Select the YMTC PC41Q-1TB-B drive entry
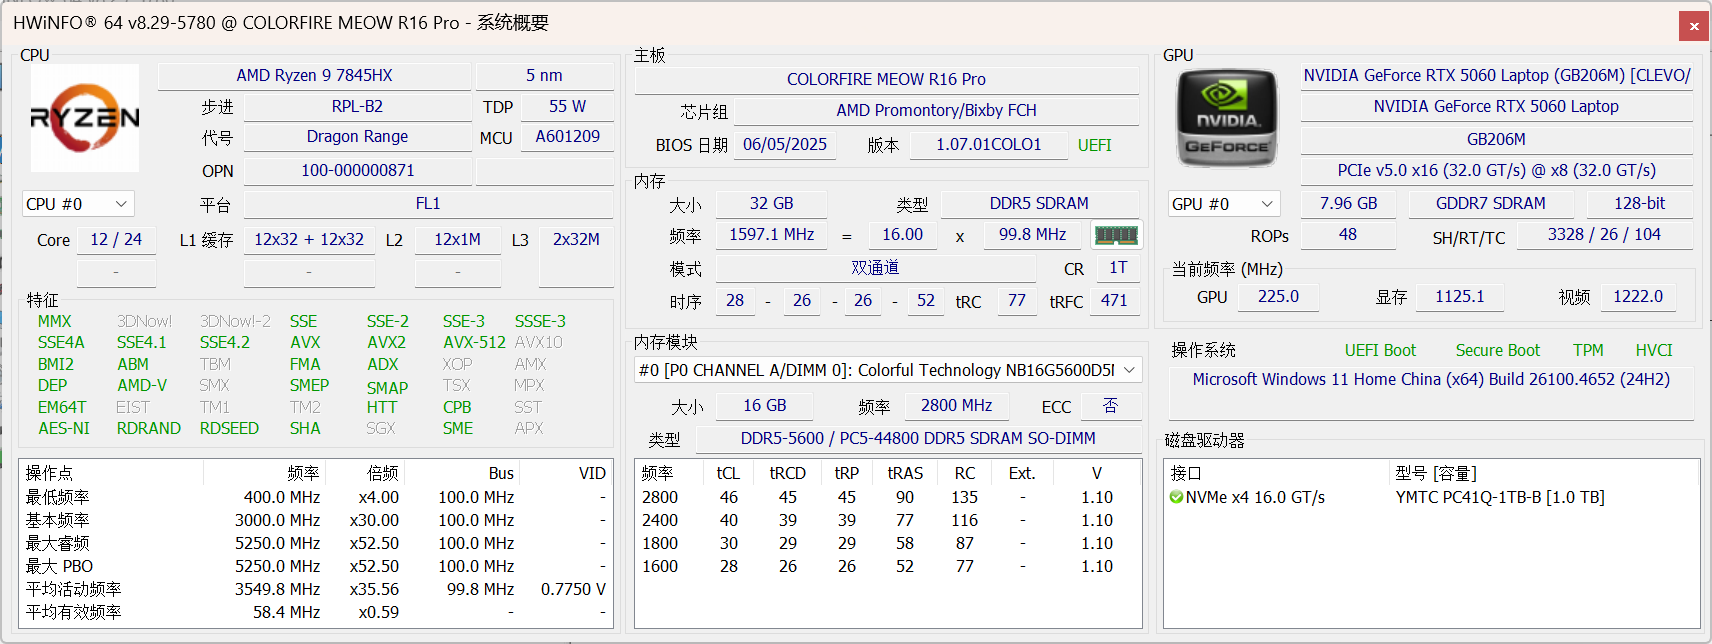This screenshot has height=644, width=1712. [x=1499, y=498]
